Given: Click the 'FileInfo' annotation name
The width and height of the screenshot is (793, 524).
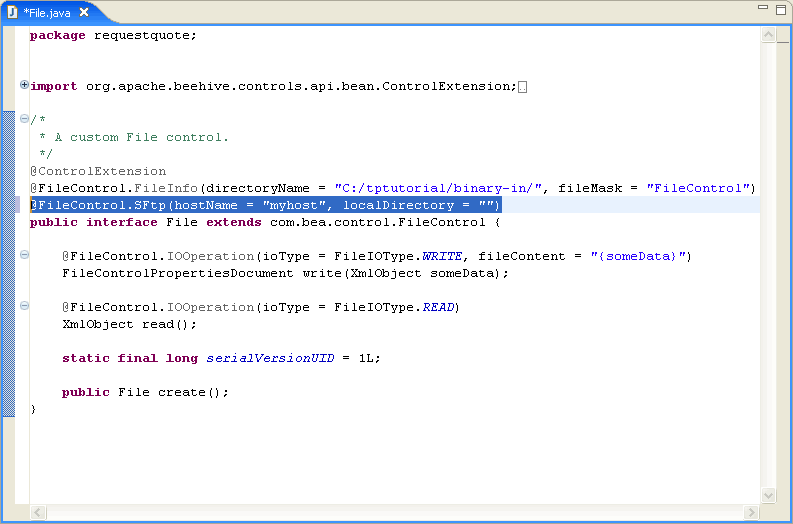Looking at the screenshot, I should (165, 188).
